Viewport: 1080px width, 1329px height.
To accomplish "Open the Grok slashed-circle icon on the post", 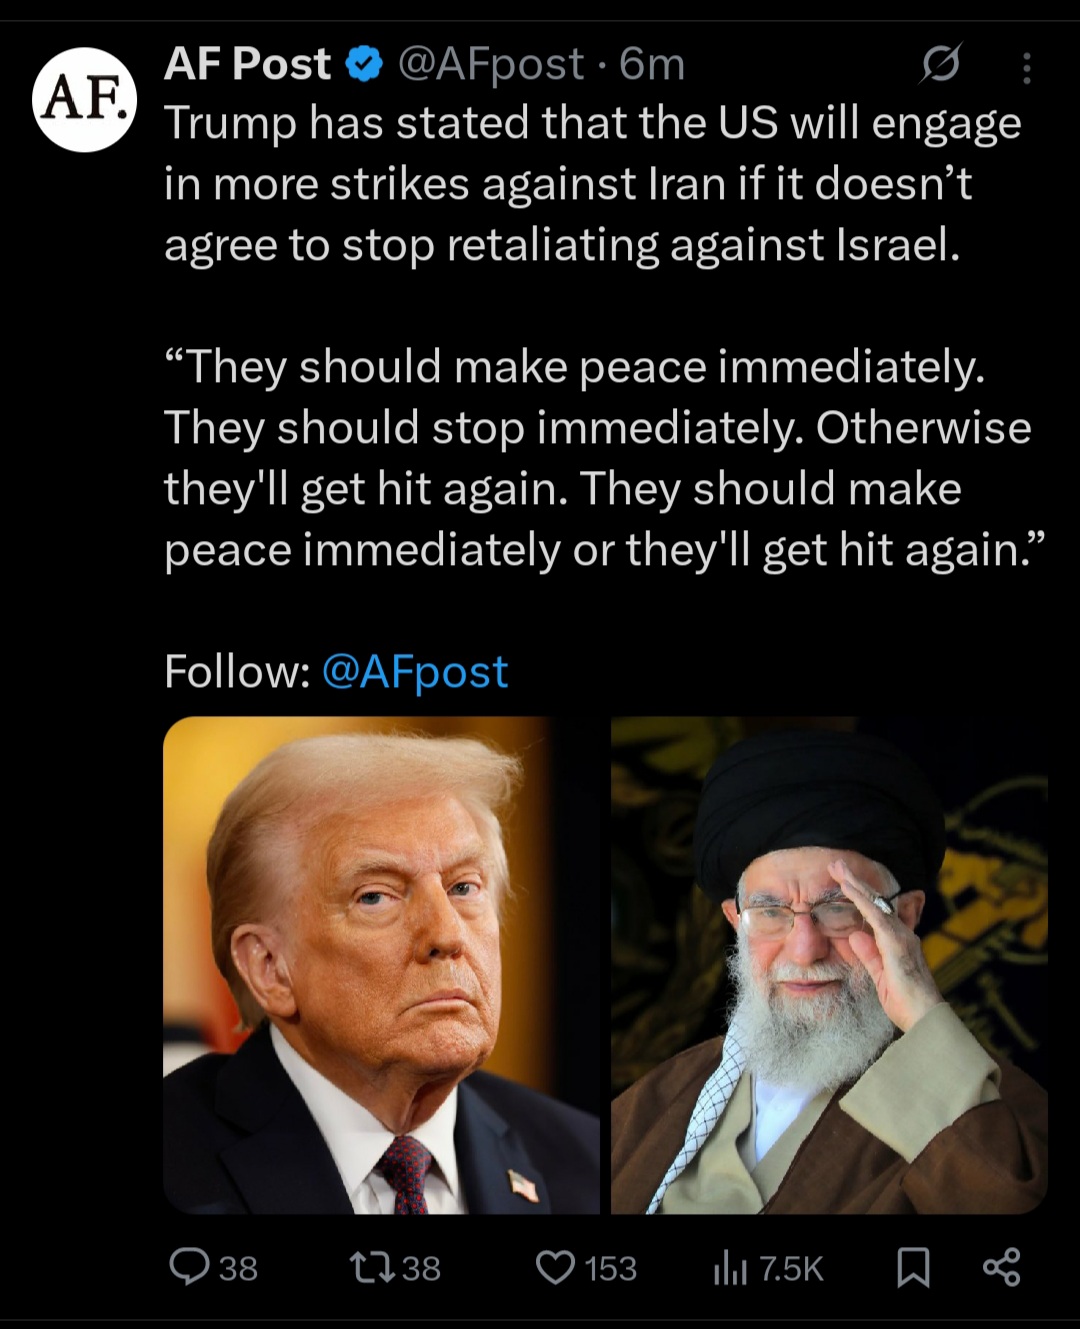I will pos(940,65).
